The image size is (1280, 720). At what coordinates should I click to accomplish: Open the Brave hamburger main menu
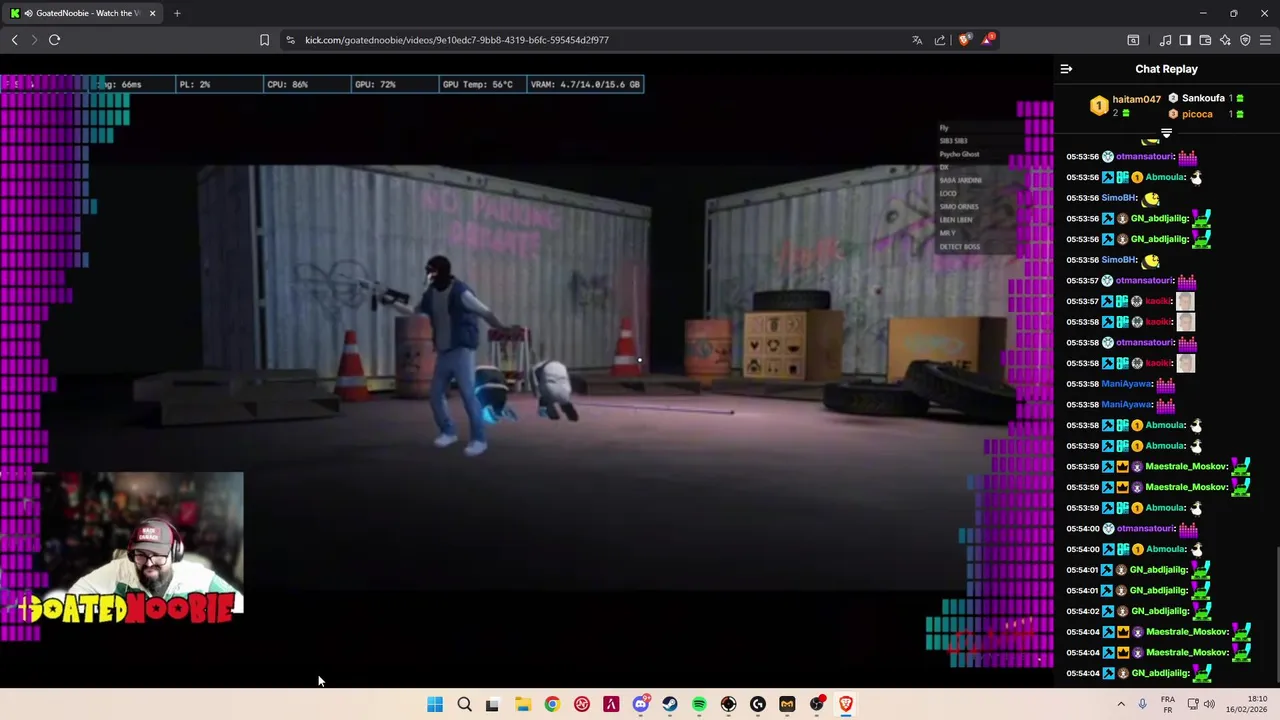(1265, 40)
